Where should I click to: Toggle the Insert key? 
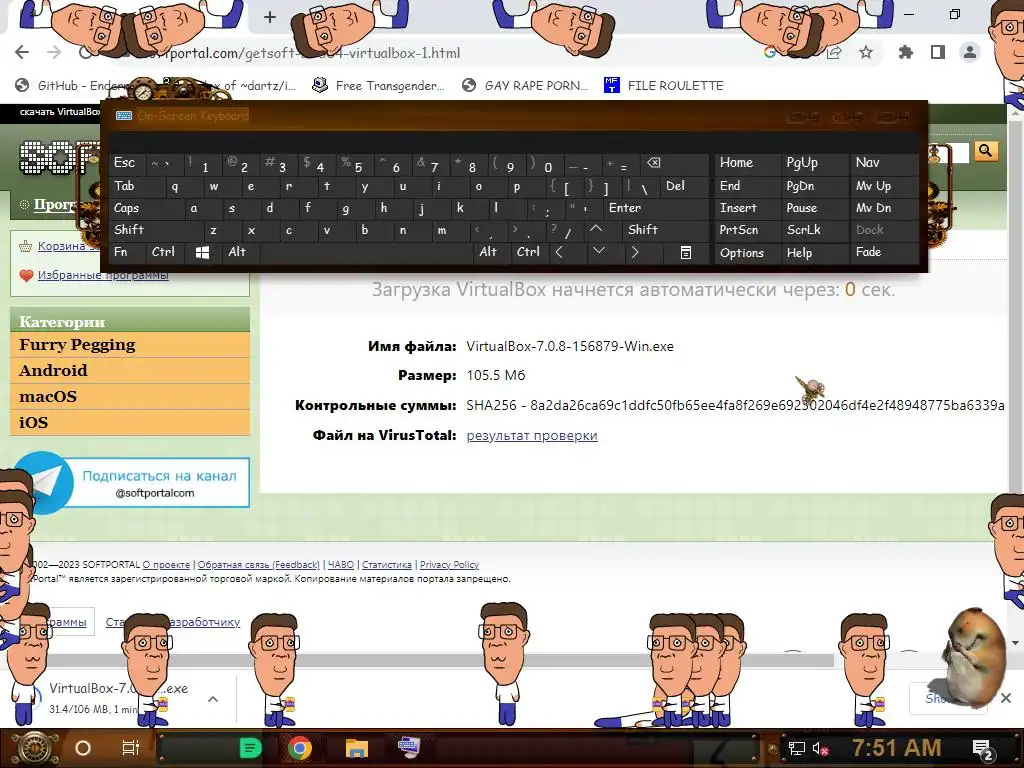coord(747,208)
